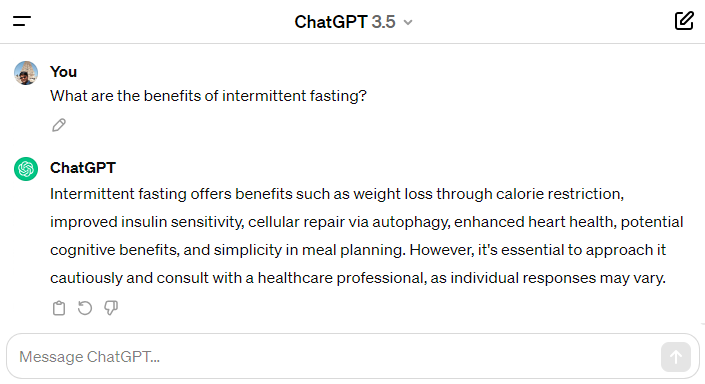This screenshot has height=384, width=705.
Task: Click the user profile photo beside You
Action: [x=26, y=73]
